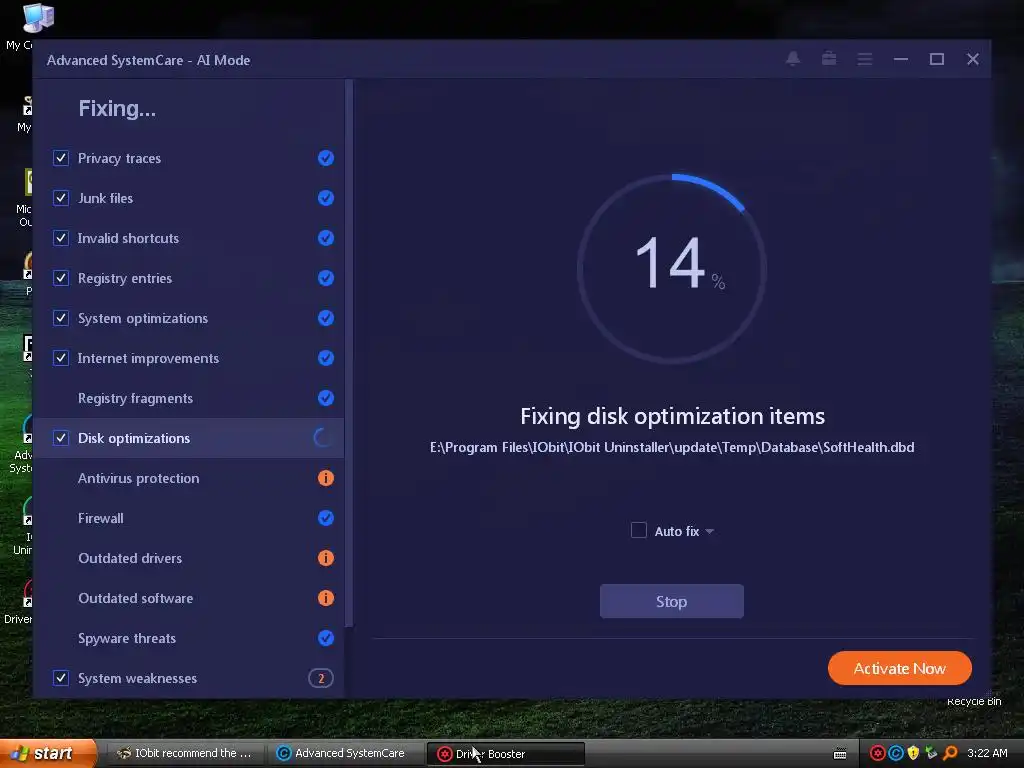The width and height of the screenshot is (1024, 768).
Task: Expand the Auto fix dropdown arrow
Action: point(710,532)
